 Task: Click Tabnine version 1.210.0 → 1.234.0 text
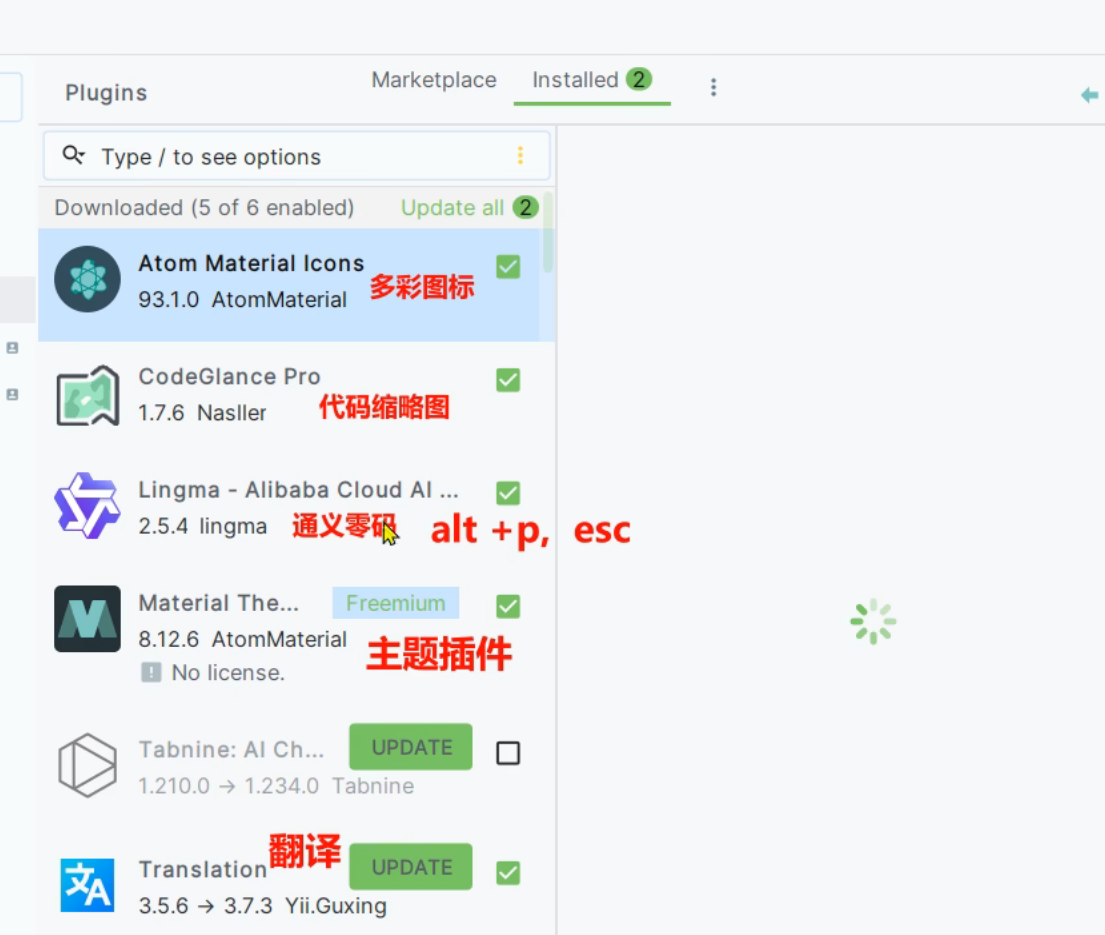tap(228, 786)
